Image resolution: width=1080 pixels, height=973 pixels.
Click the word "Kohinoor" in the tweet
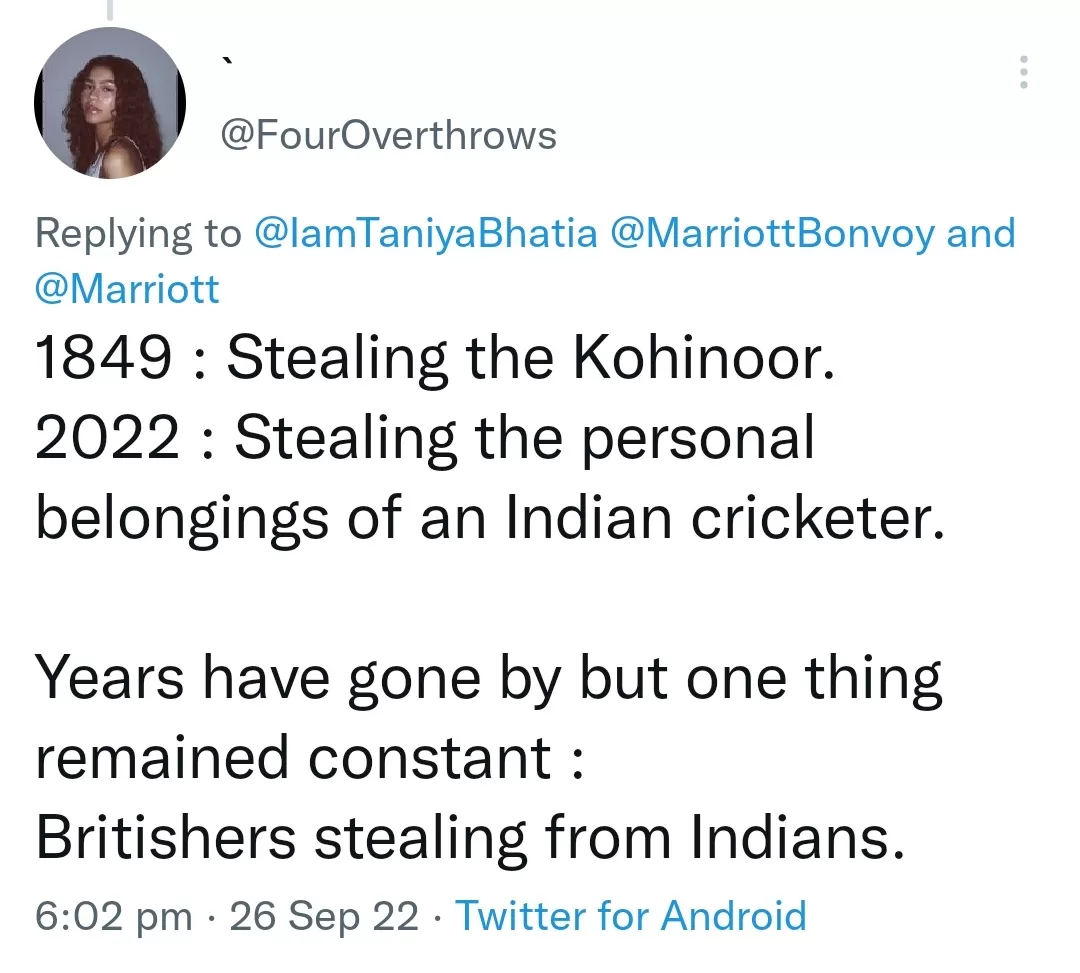tap(703, 360)
